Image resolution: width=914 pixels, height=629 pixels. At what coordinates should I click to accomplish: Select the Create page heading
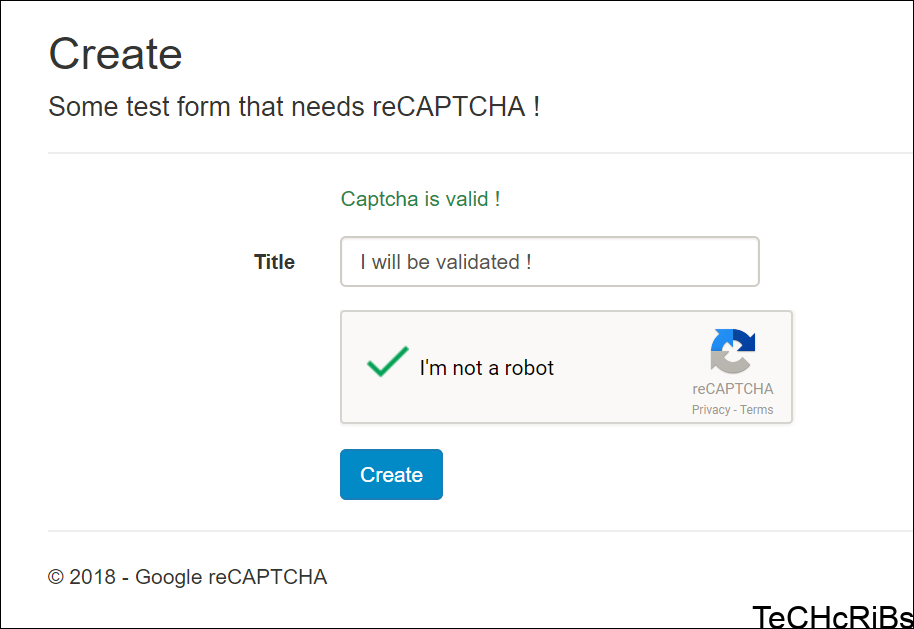[115, 54]
